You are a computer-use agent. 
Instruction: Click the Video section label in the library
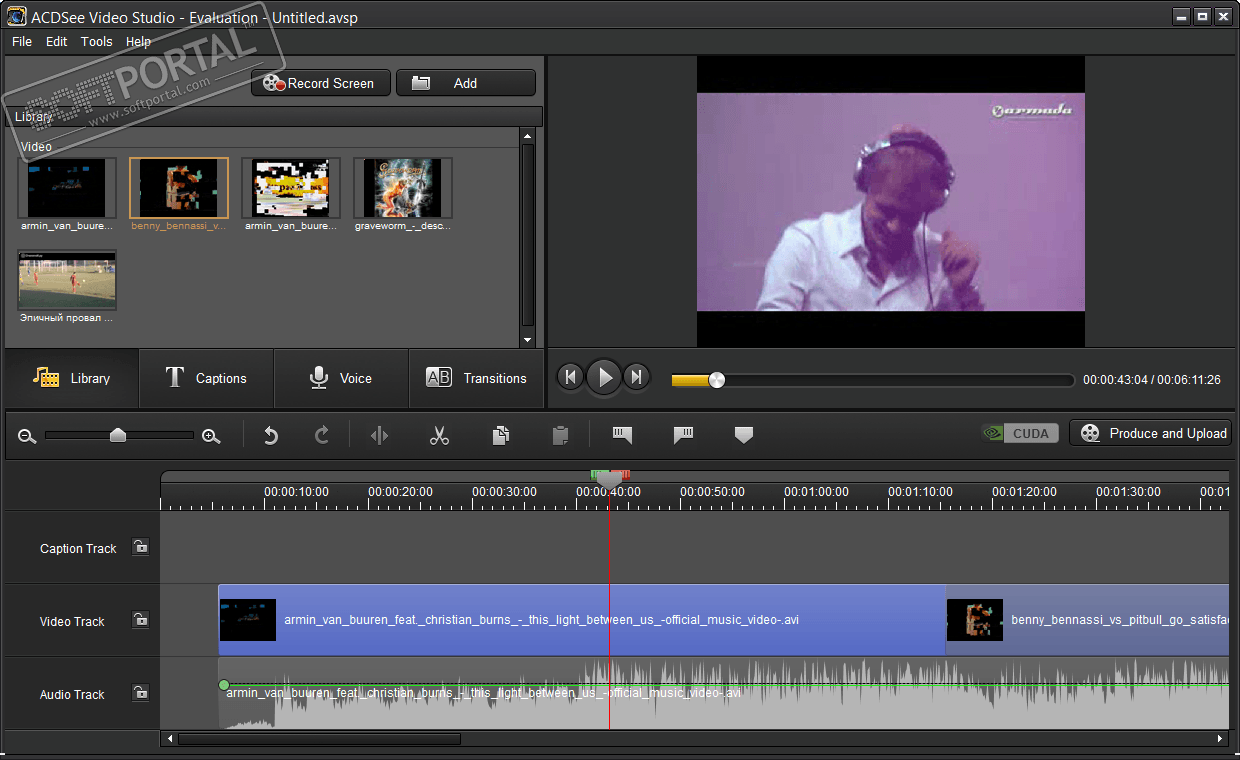coord(36,146)
